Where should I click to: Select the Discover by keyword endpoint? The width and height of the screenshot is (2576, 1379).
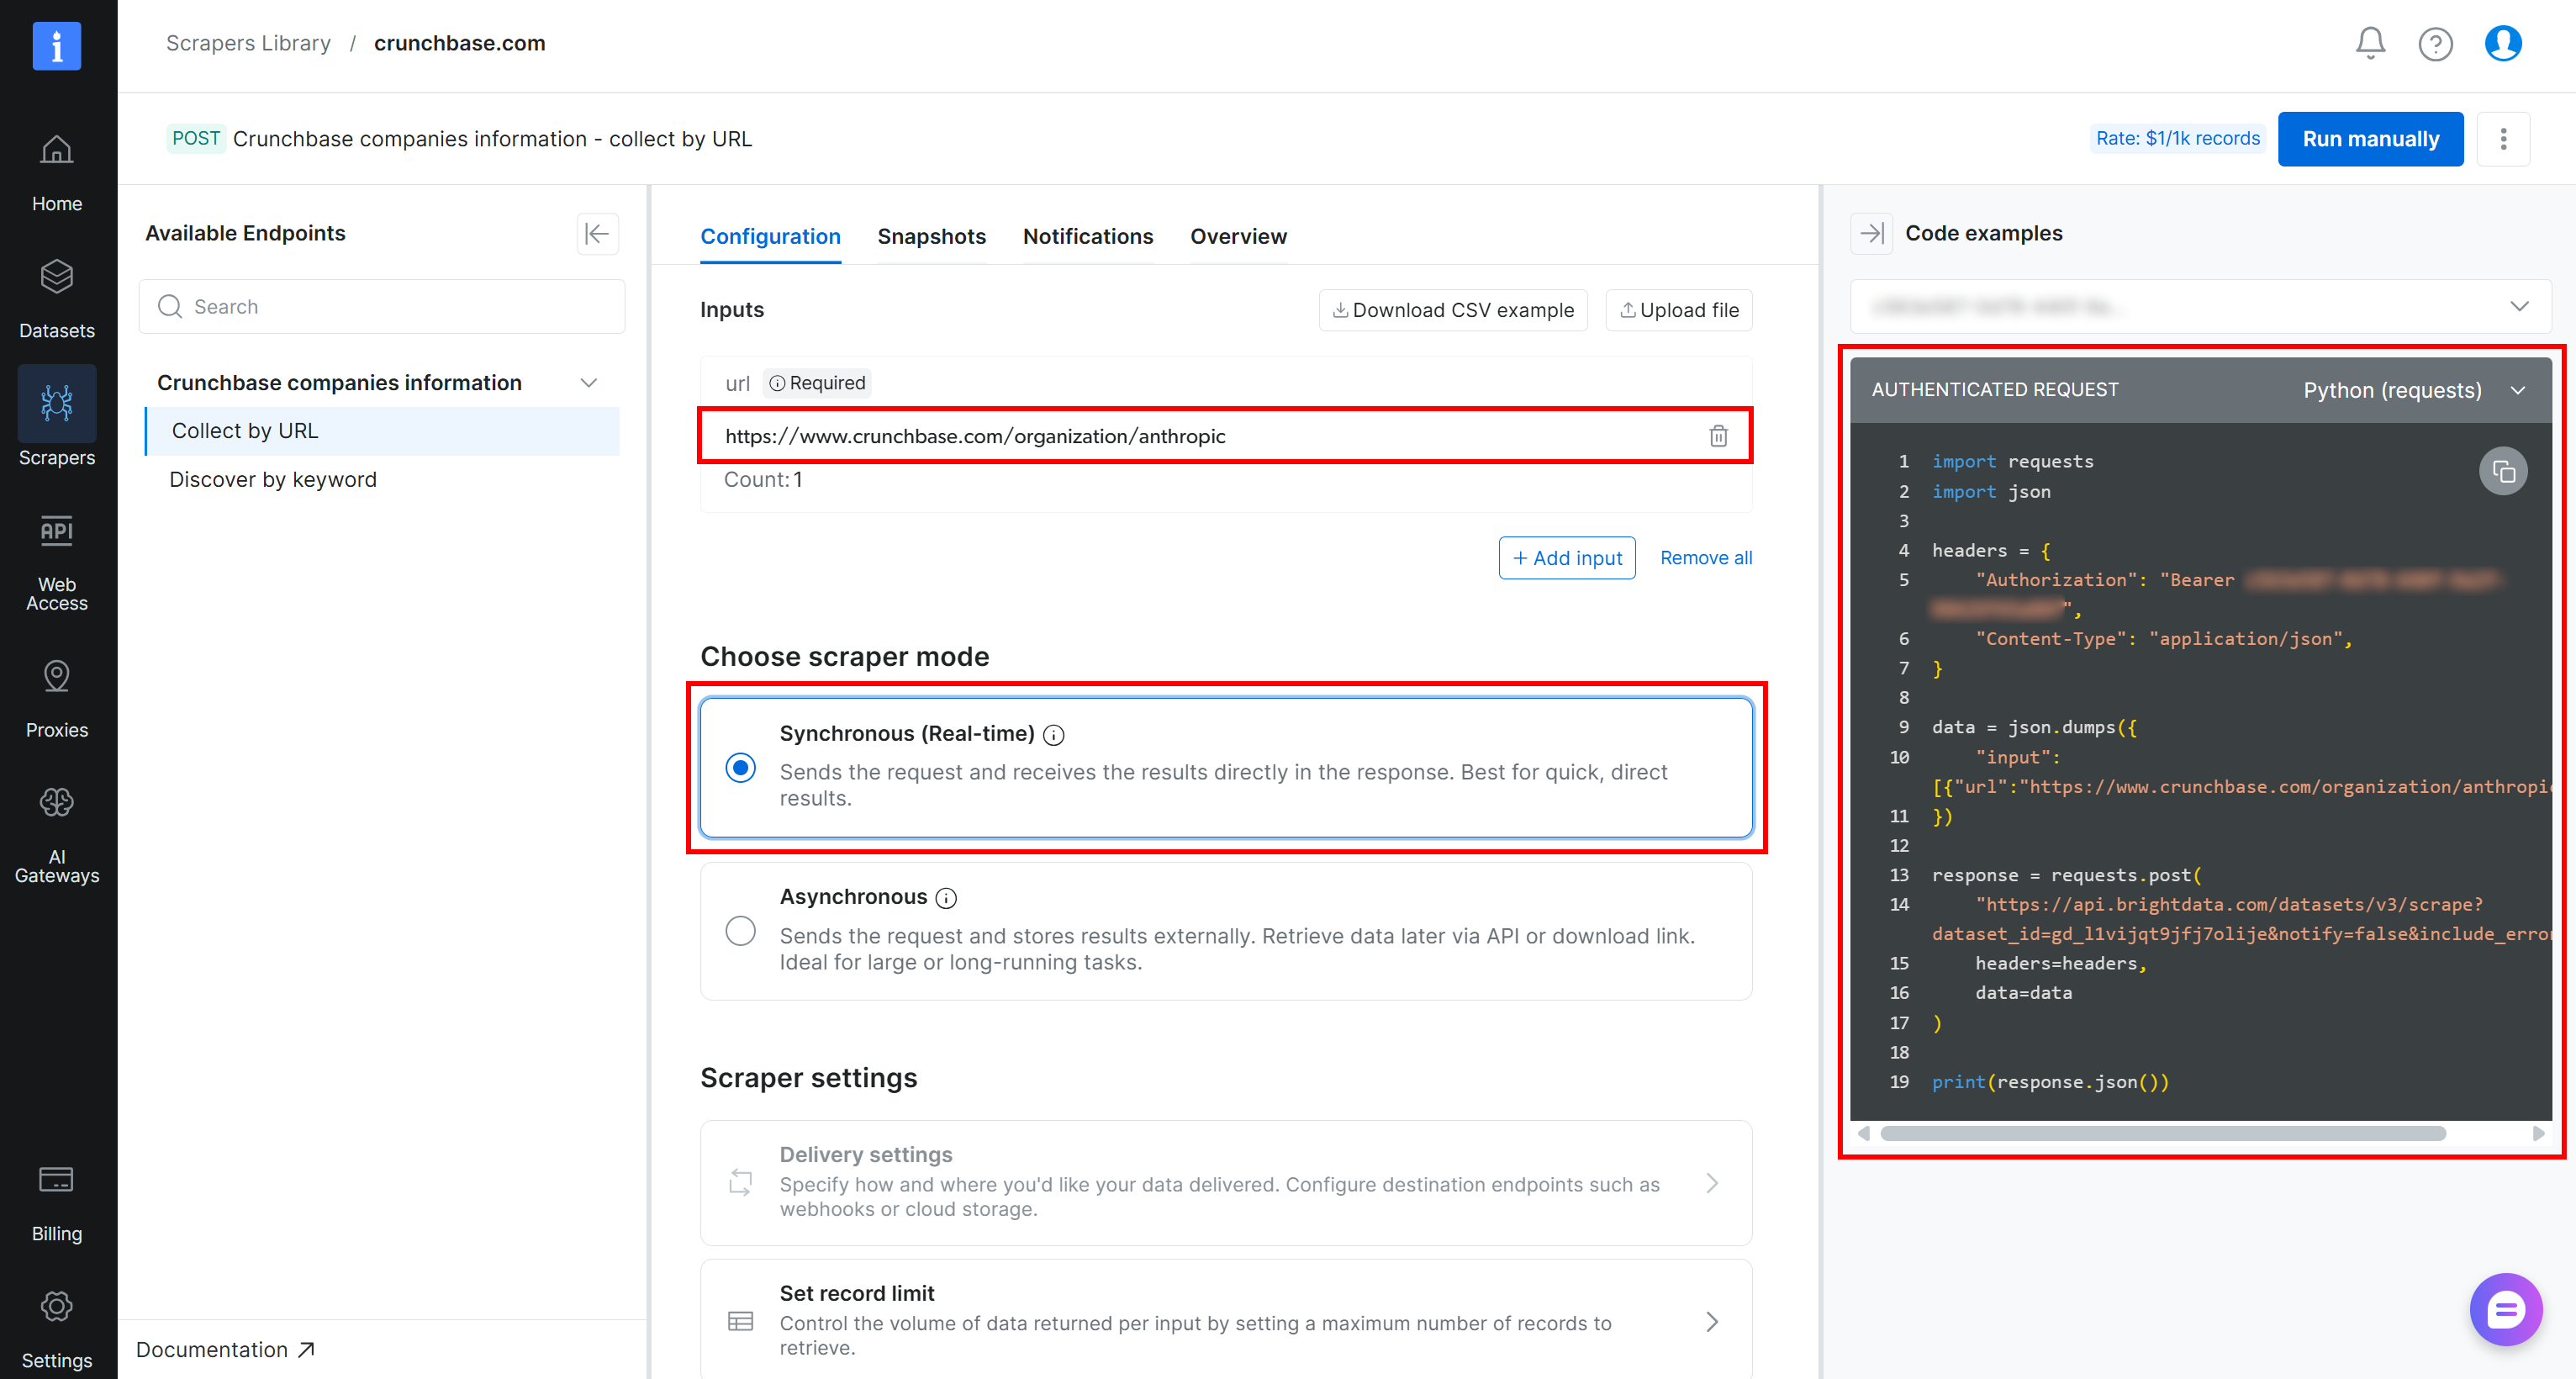coord(273,480)
